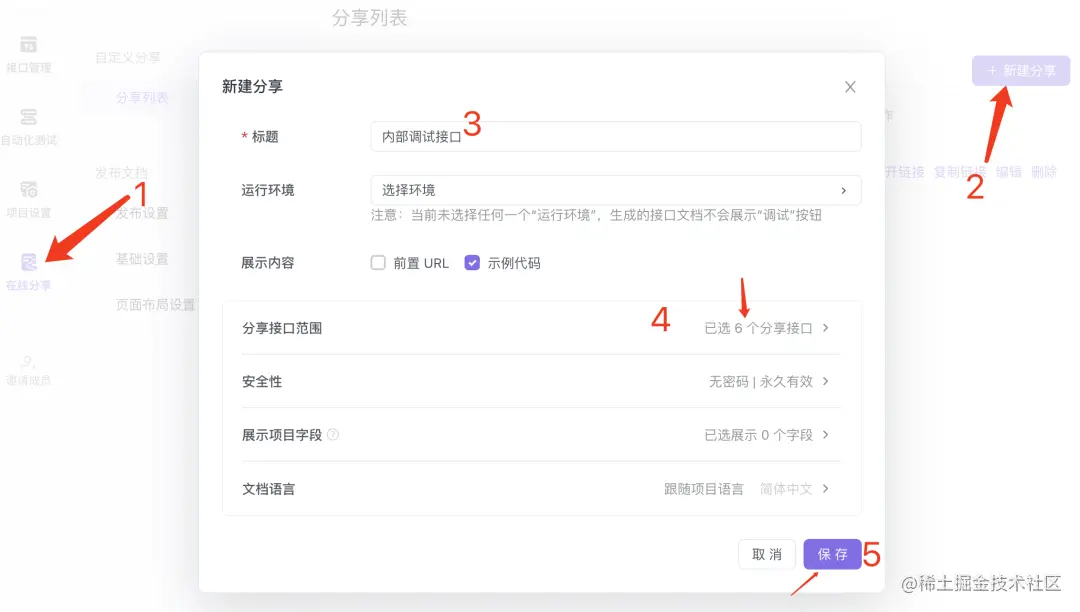
Task: Uncheck the 示例代码 option
Action: (472, 263)
